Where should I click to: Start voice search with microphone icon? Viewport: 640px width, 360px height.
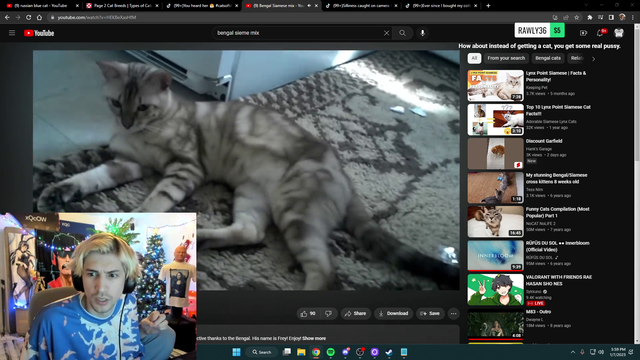click(x=422, y=33)
